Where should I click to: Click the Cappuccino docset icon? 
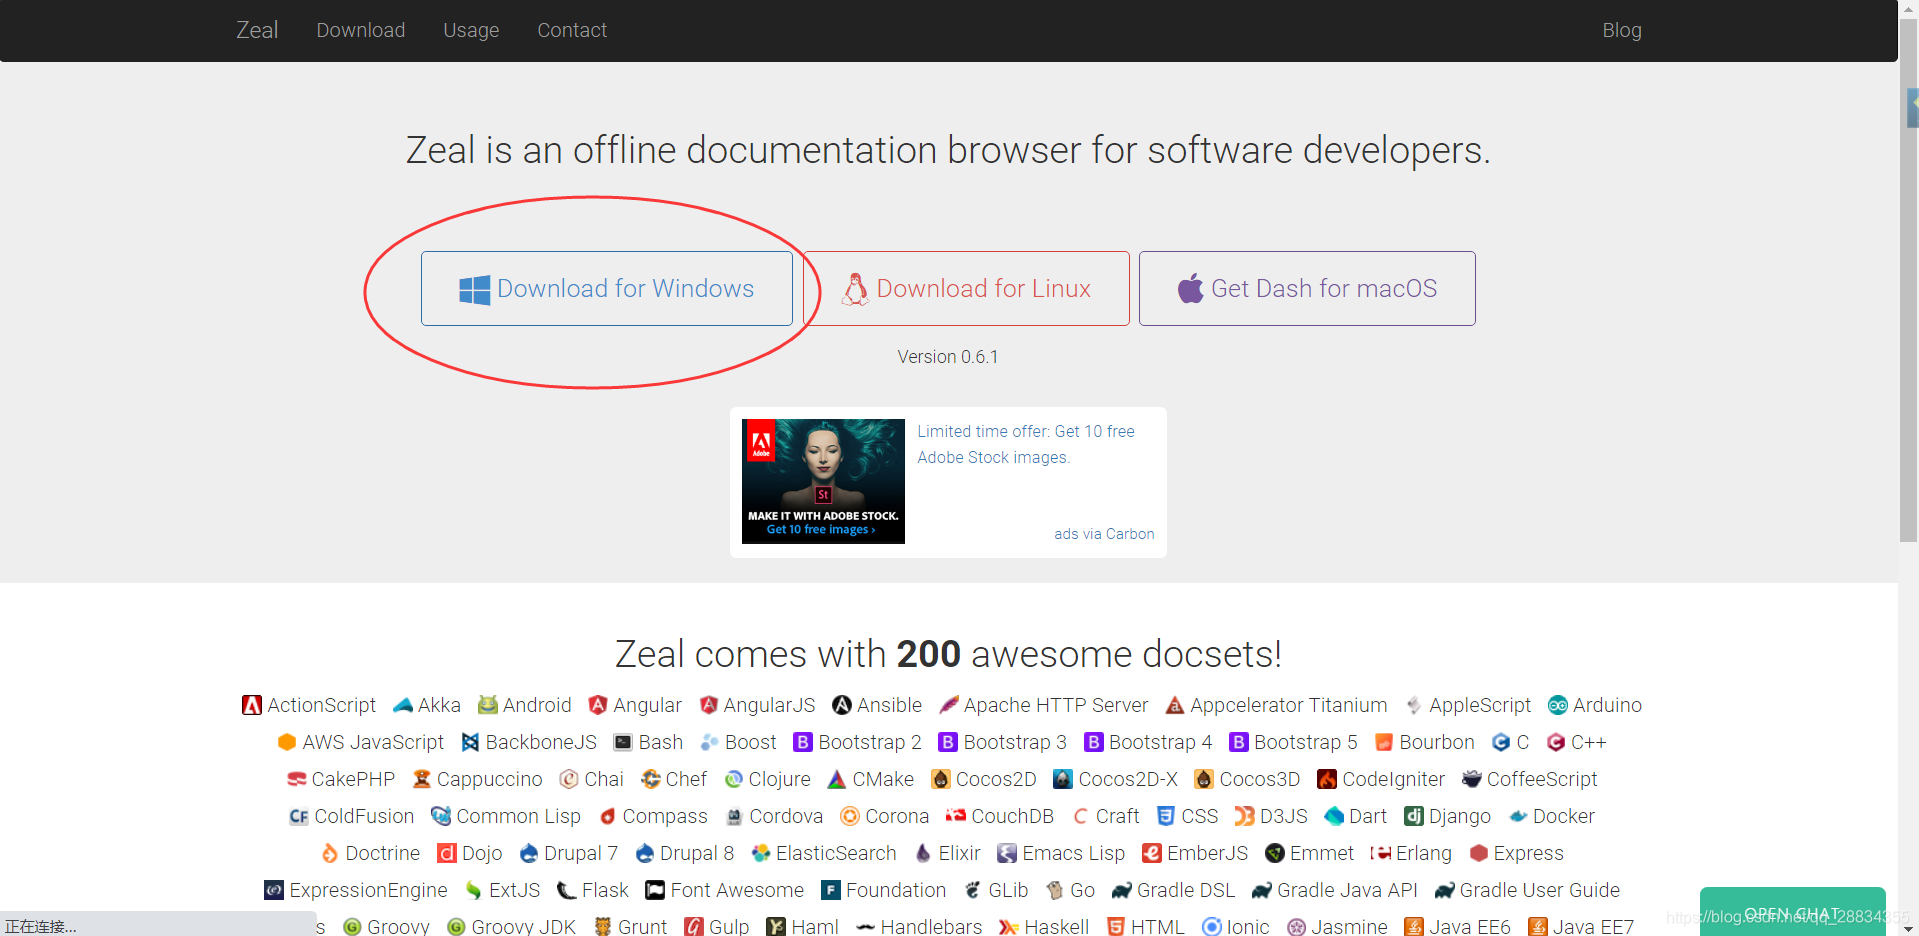pyautogui.click(x=422, y=779)
